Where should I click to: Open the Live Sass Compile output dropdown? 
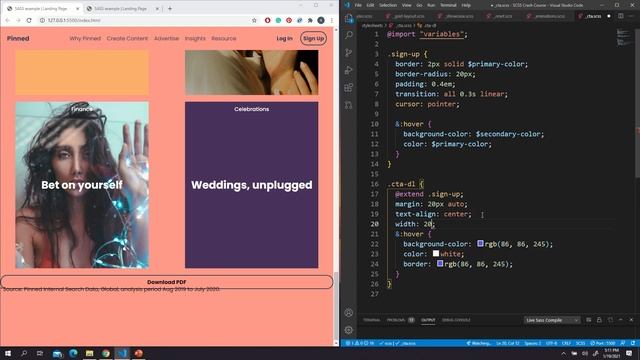pos(551,320)
